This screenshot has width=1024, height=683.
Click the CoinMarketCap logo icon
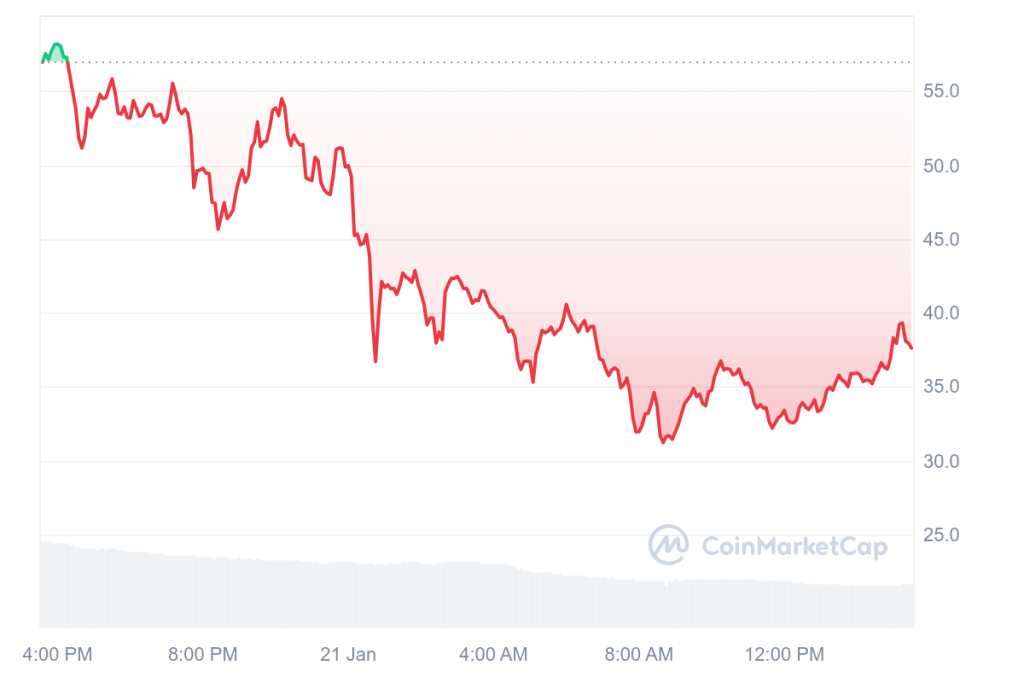coord(668,545)
